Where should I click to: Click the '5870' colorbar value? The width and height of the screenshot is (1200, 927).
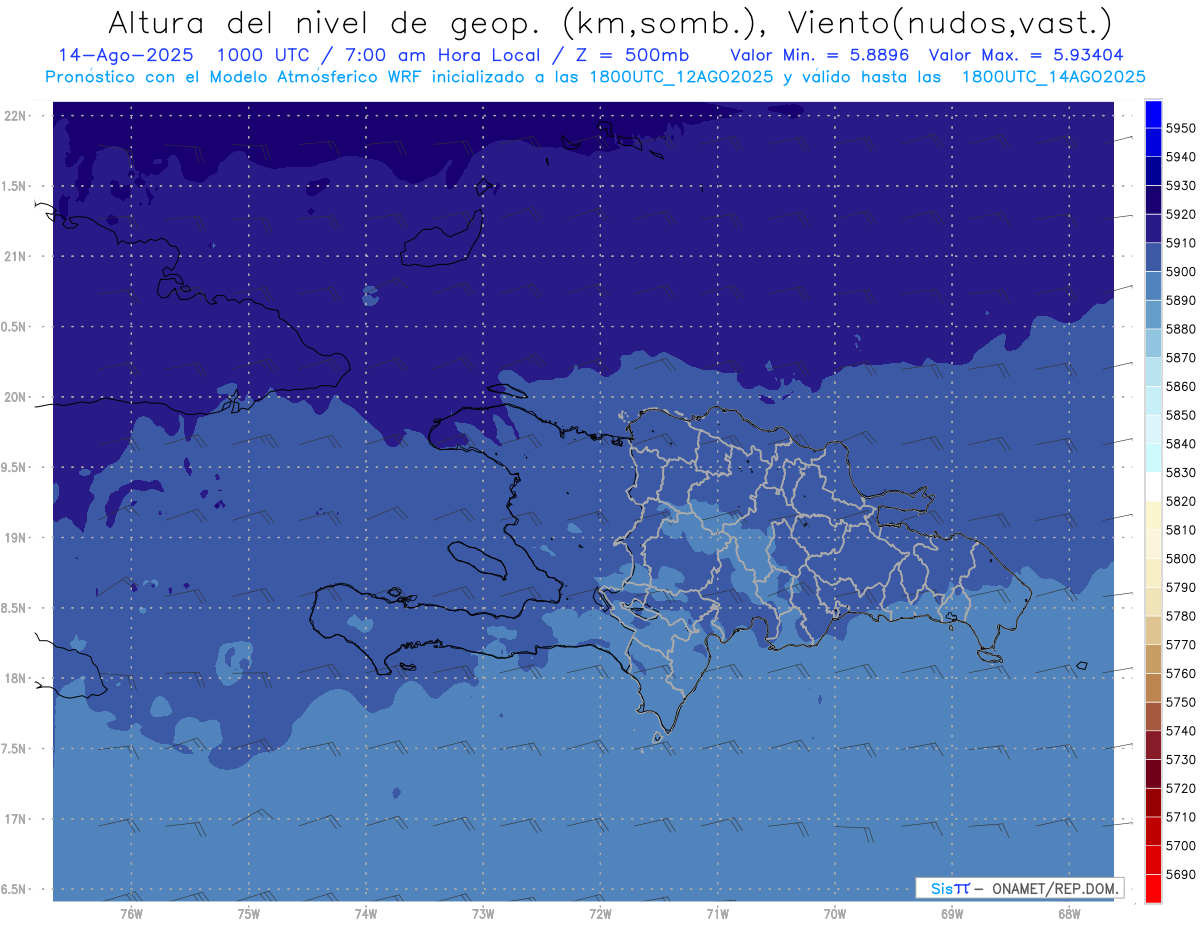(x=1181, y=357)
